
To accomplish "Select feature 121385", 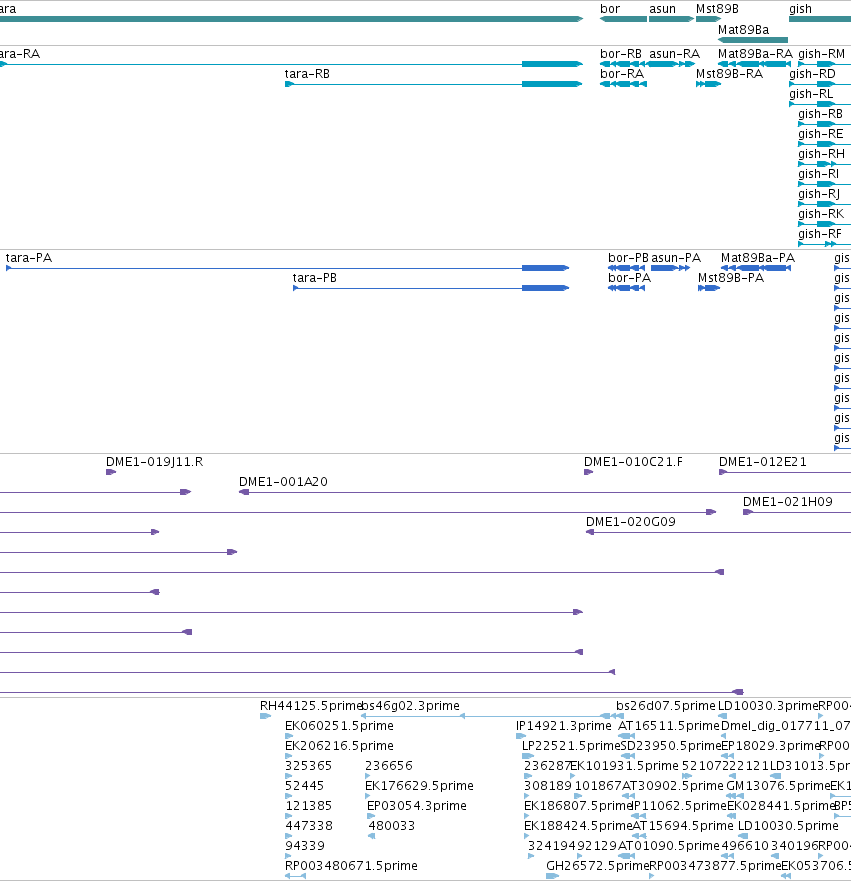I will (x=289, y=816).
